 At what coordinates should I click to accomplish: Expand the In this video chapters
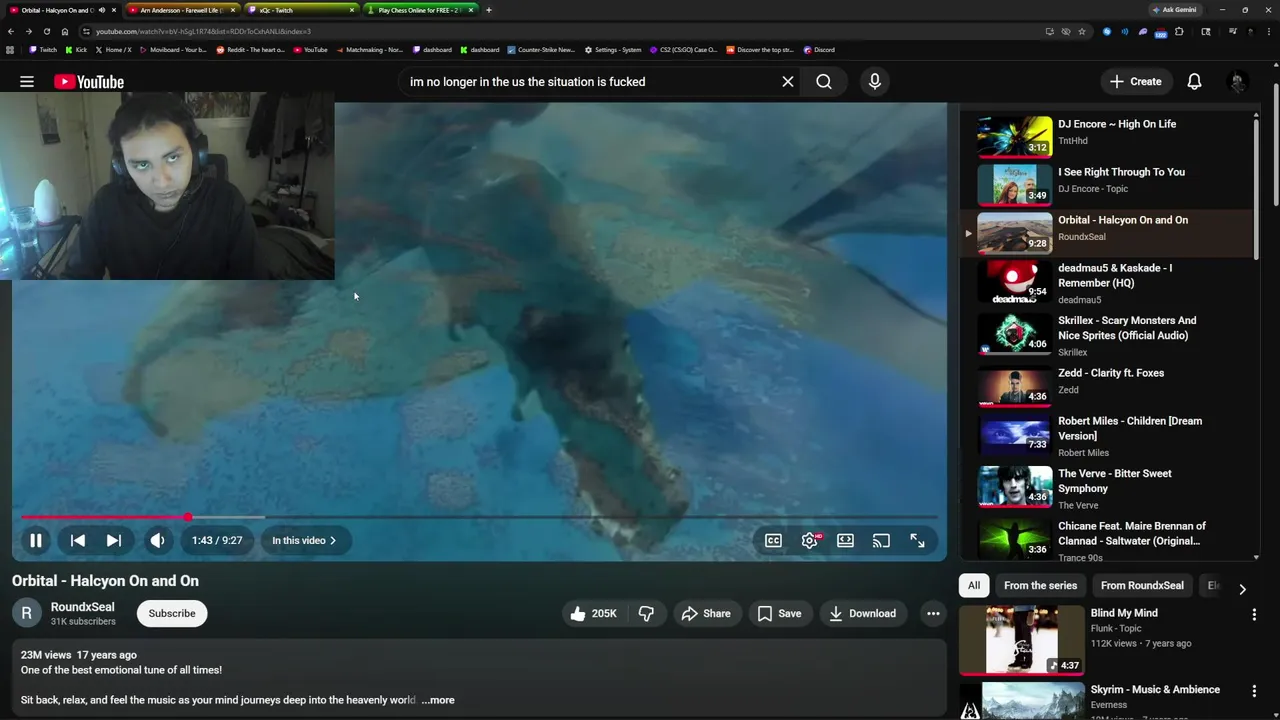[305, 540]
